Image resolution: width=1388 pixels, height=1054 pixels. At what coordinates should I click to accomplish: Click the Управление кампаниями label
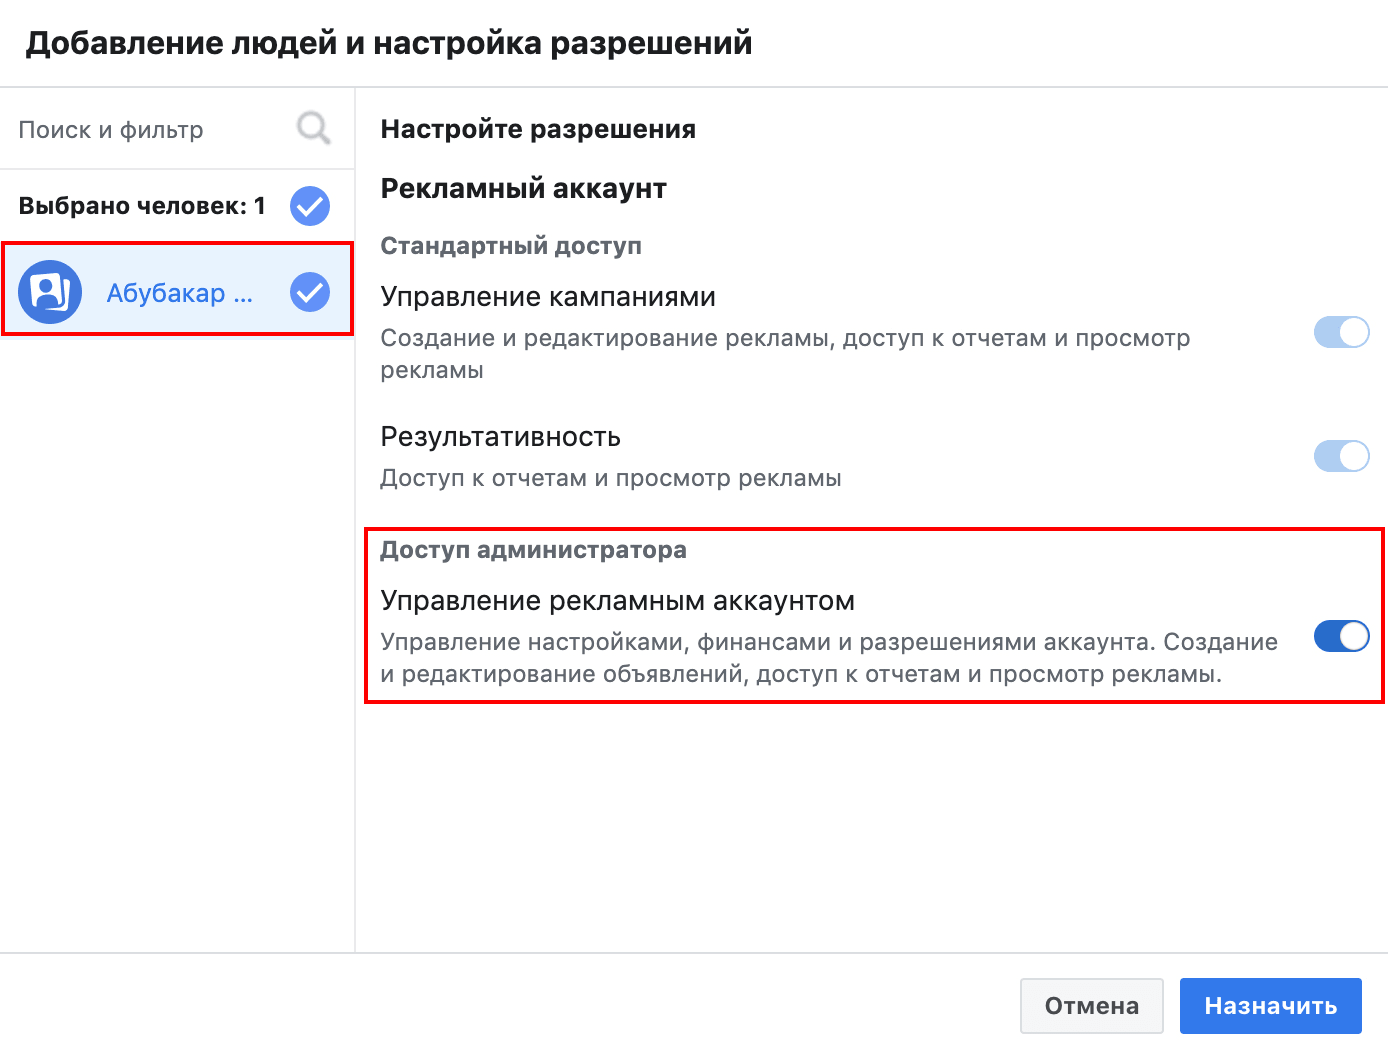pos(548,297)
